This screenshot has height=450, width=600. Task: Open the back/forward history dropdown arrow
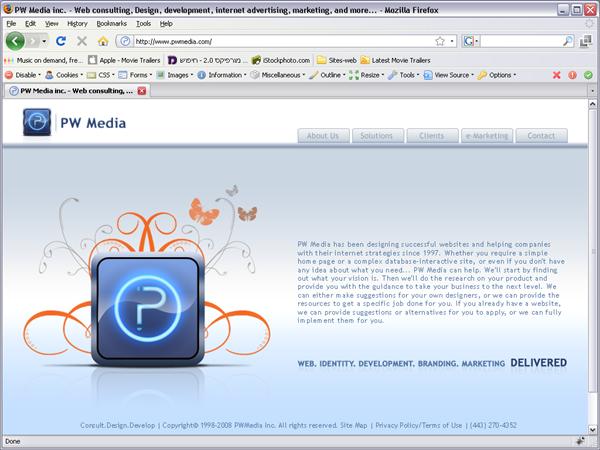(x=44, y=41)
